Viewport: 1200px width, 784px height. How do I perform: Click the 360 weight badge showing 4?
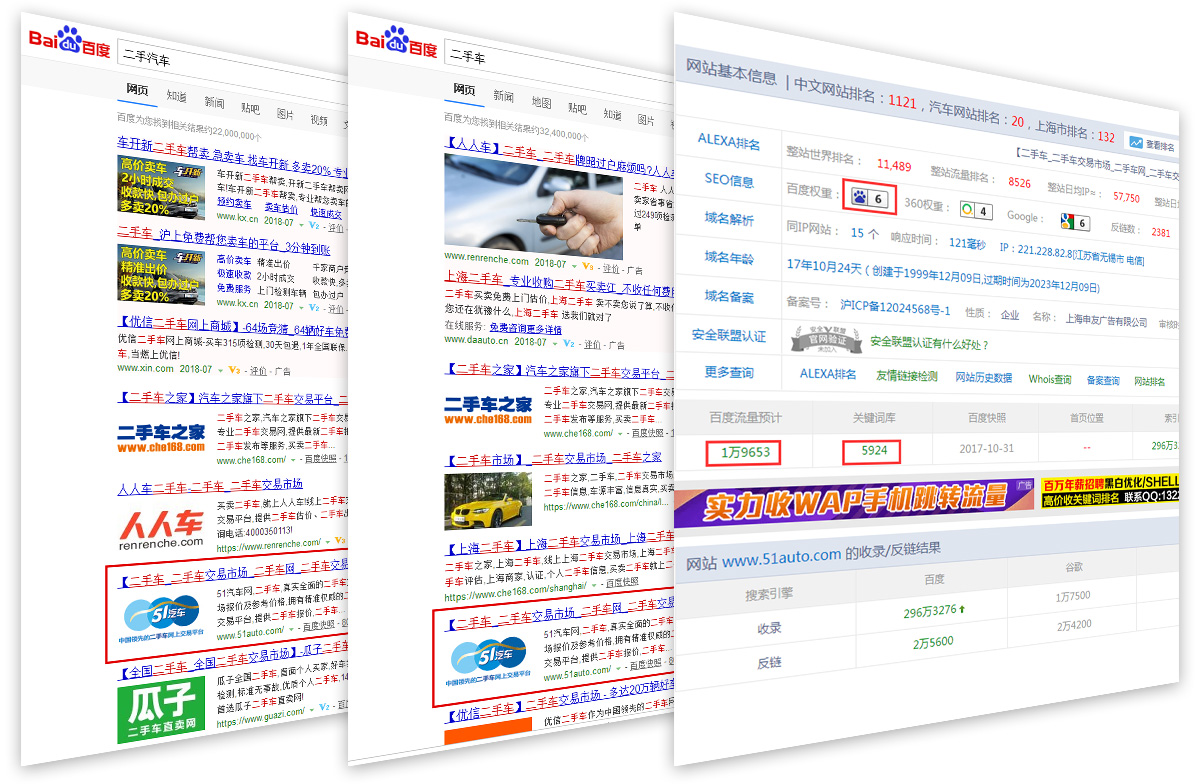tap(974, 211)
